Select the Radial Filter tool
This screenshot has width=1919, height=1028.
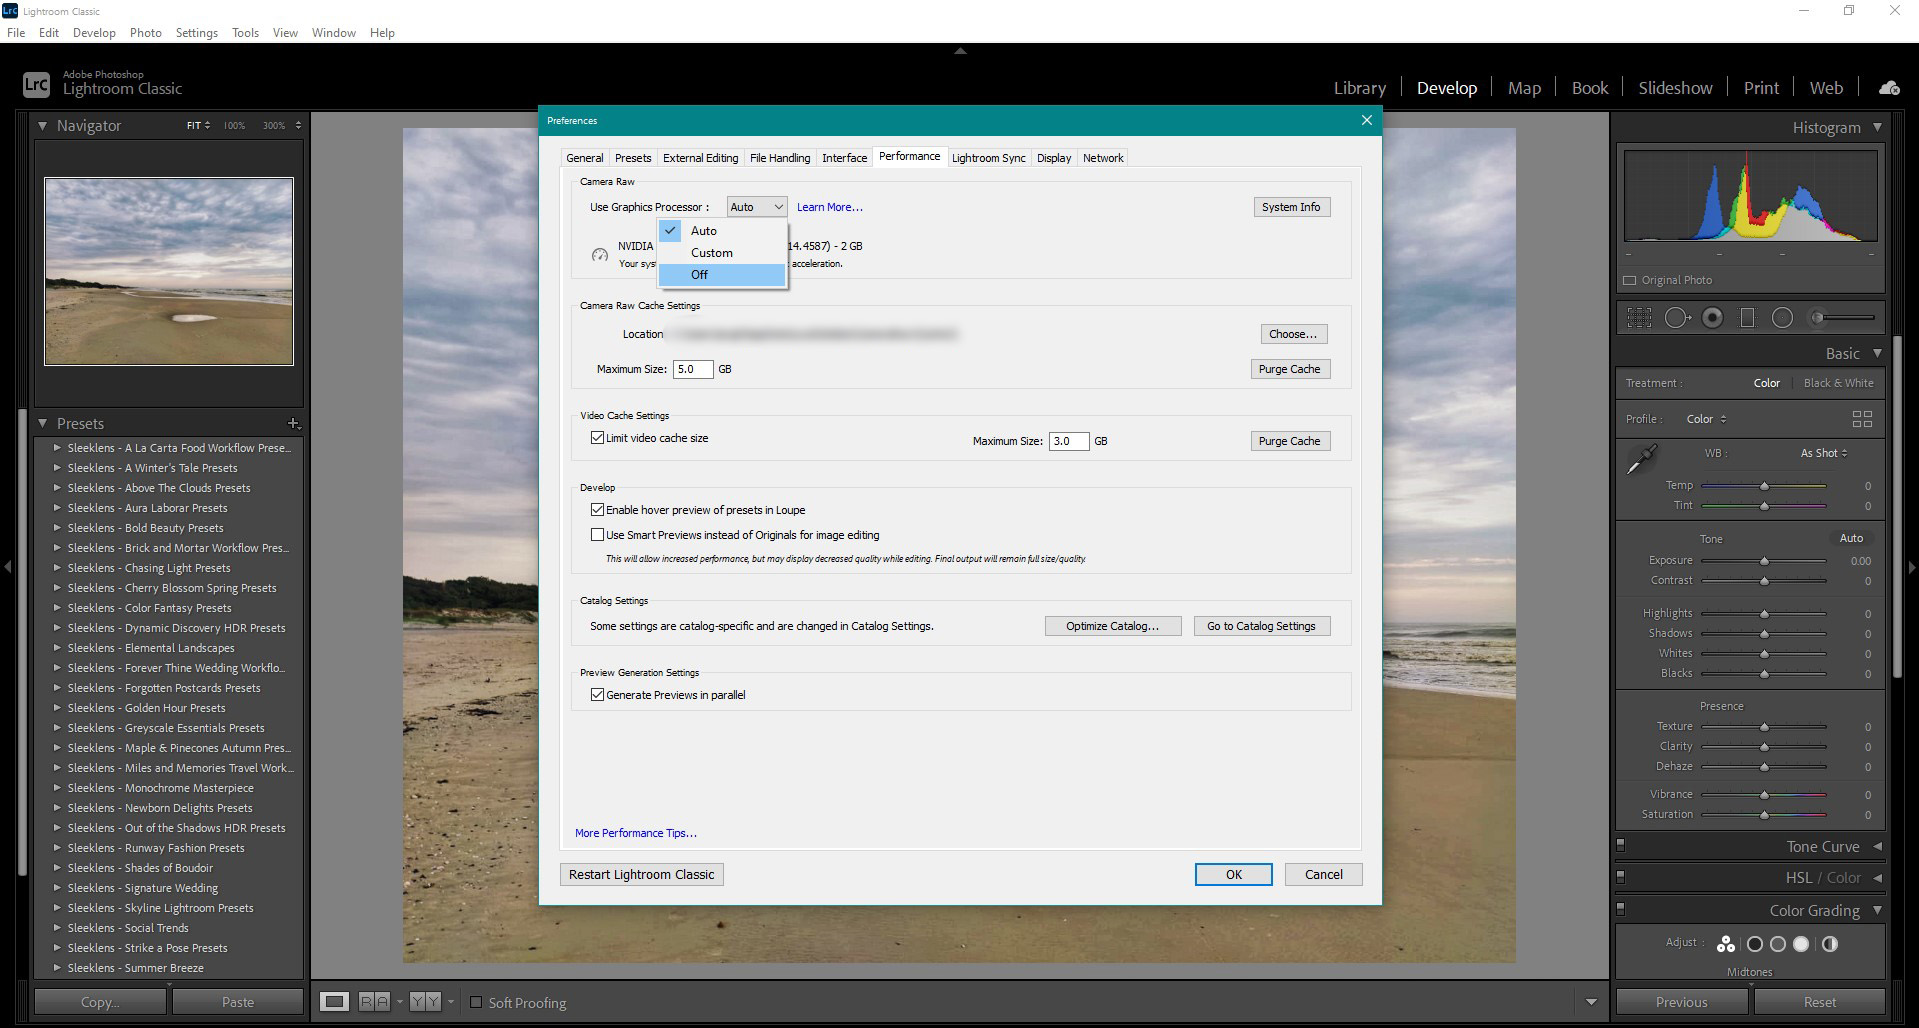pos(1782,318)
